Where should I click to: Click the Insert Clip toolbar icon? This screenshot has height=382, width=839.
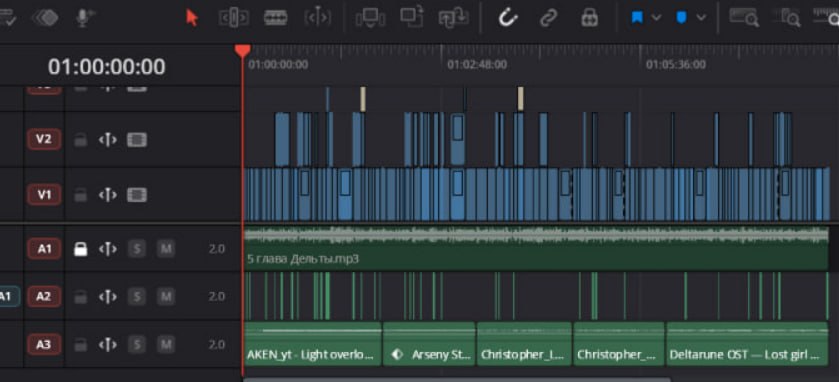370,18
